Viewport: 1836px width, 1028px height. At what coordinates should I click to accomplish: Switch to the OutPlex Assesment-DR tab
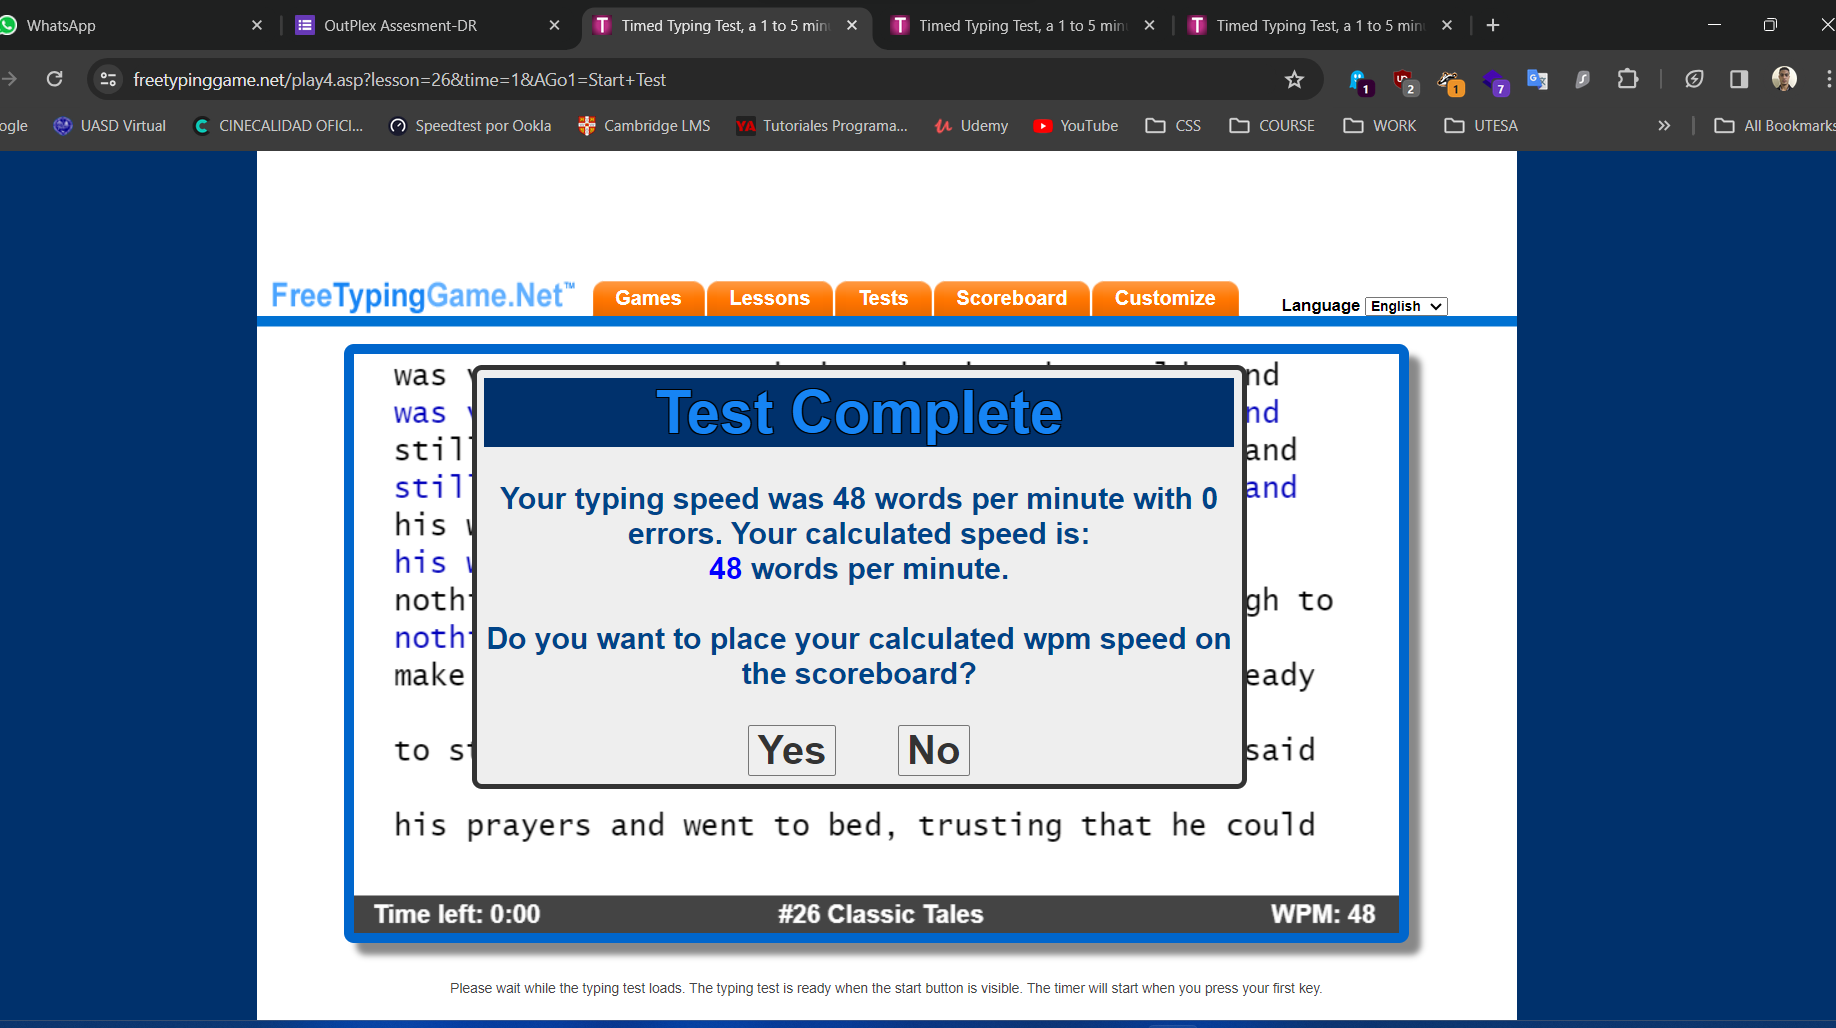point(430,25)
